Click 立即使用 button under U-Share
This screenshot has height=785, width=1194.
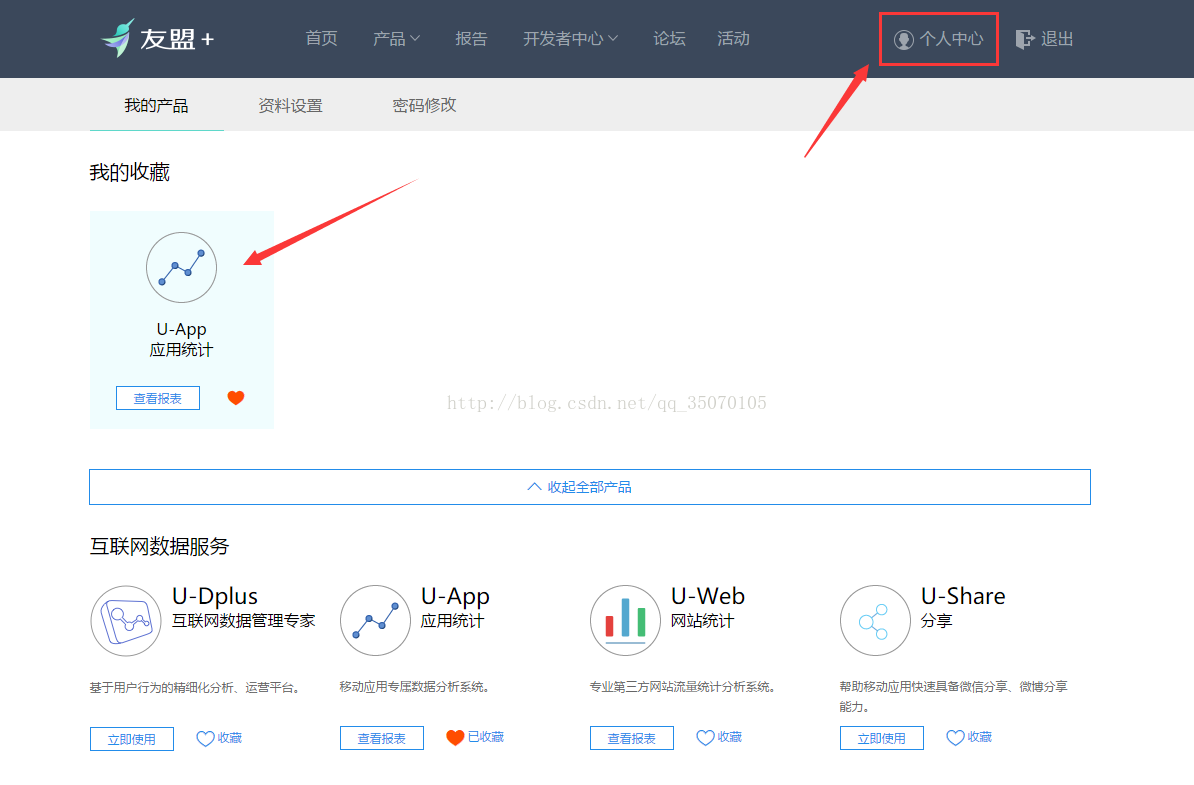881,738
